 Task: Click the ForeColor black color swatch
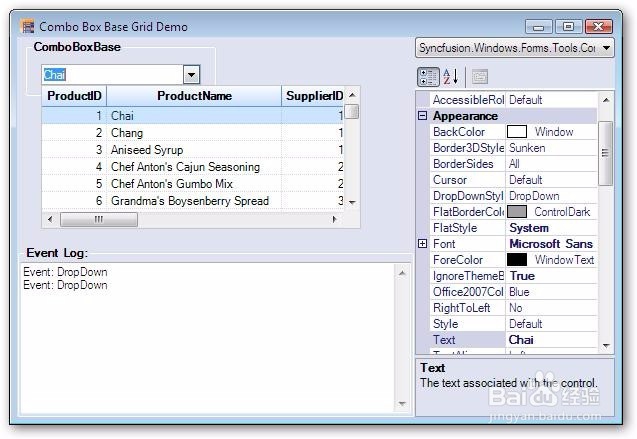point(517,260)
